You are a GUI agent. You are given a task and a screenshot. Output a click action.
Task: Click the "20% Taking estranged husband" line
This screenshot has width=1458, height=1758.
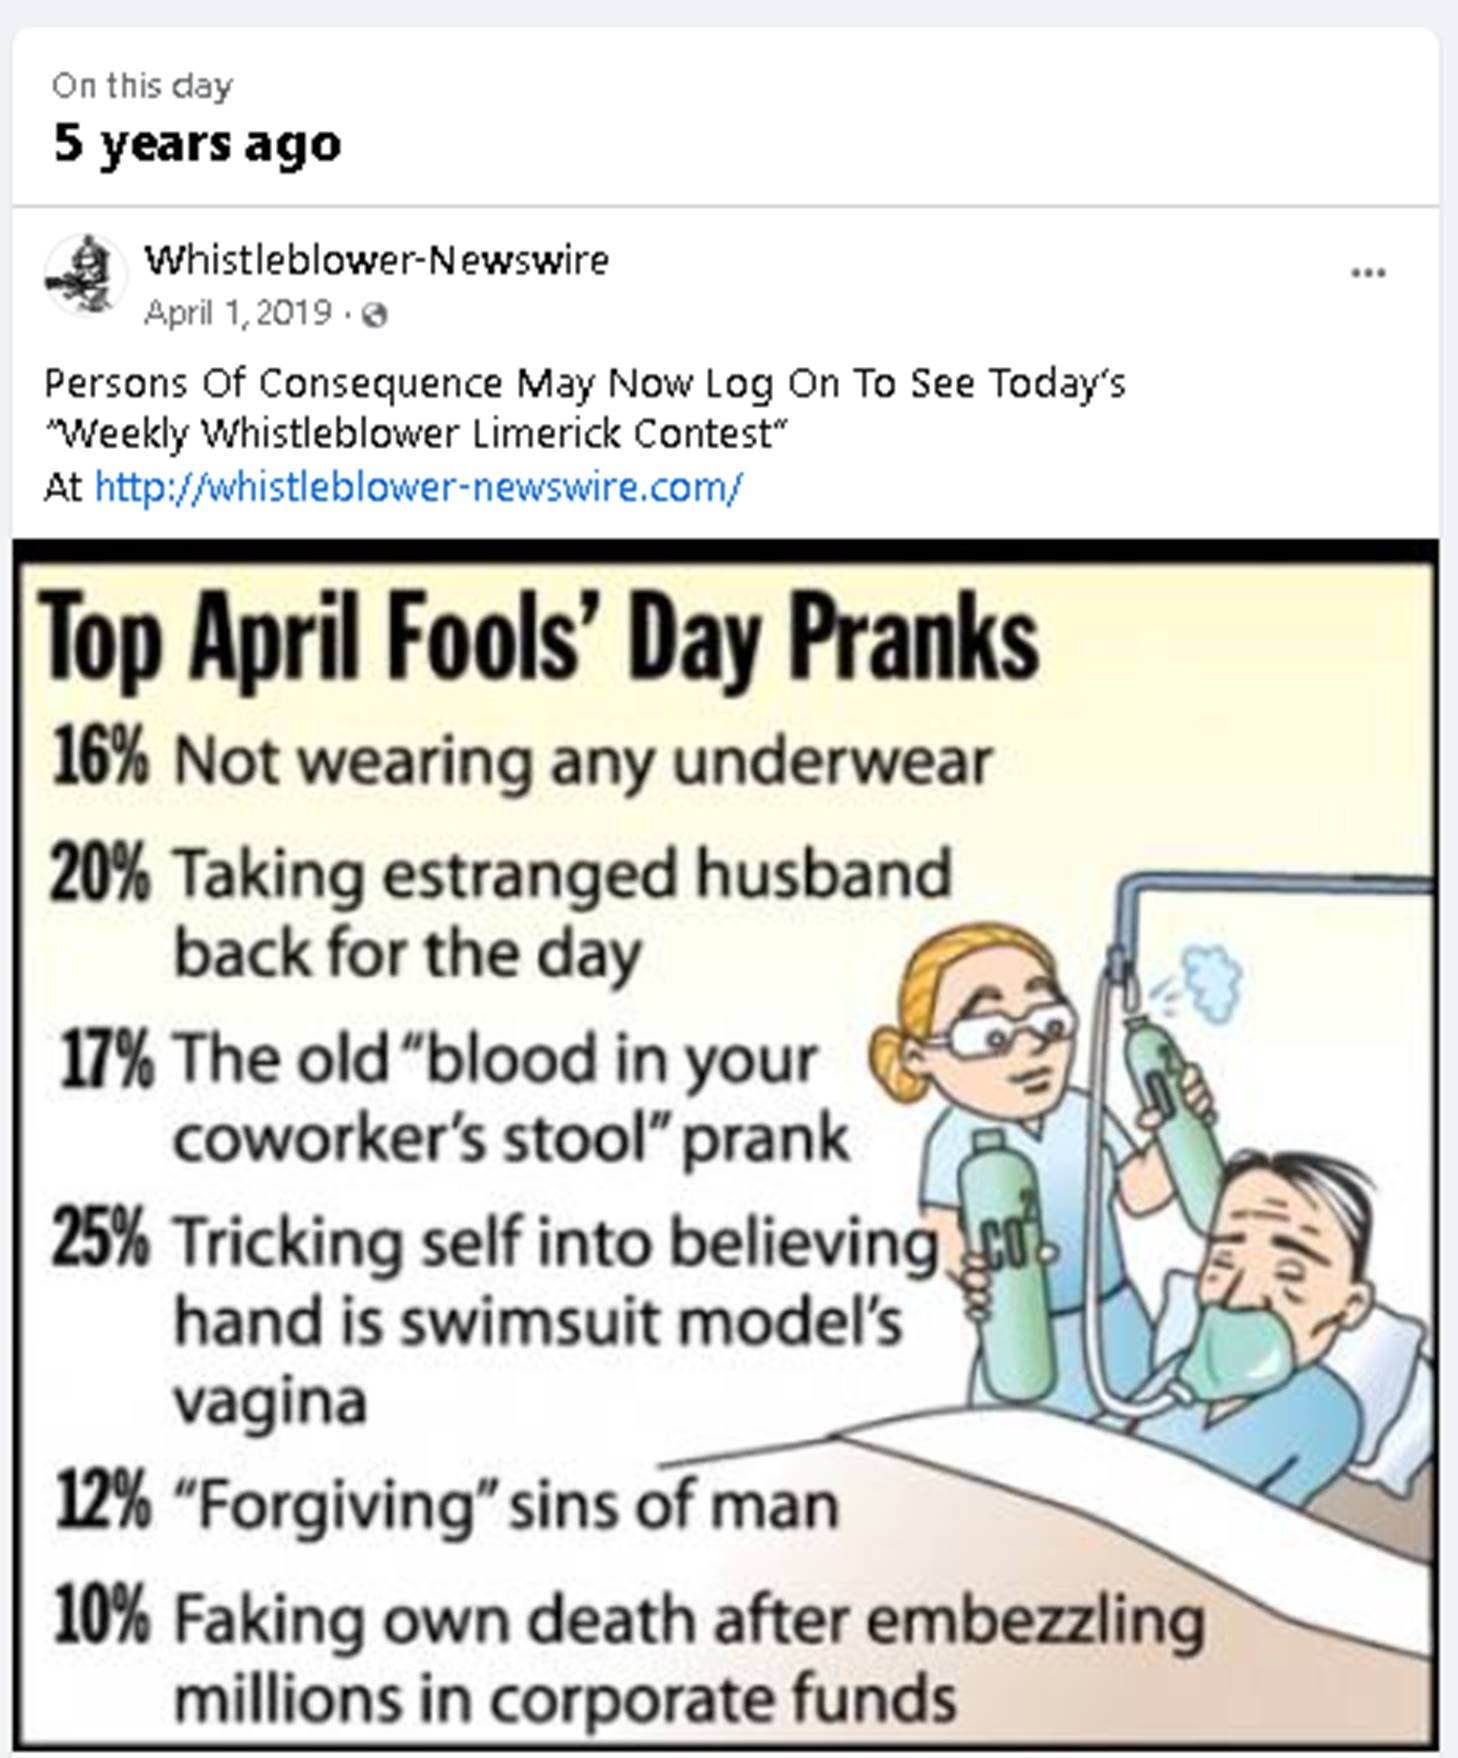click(500, 875)
